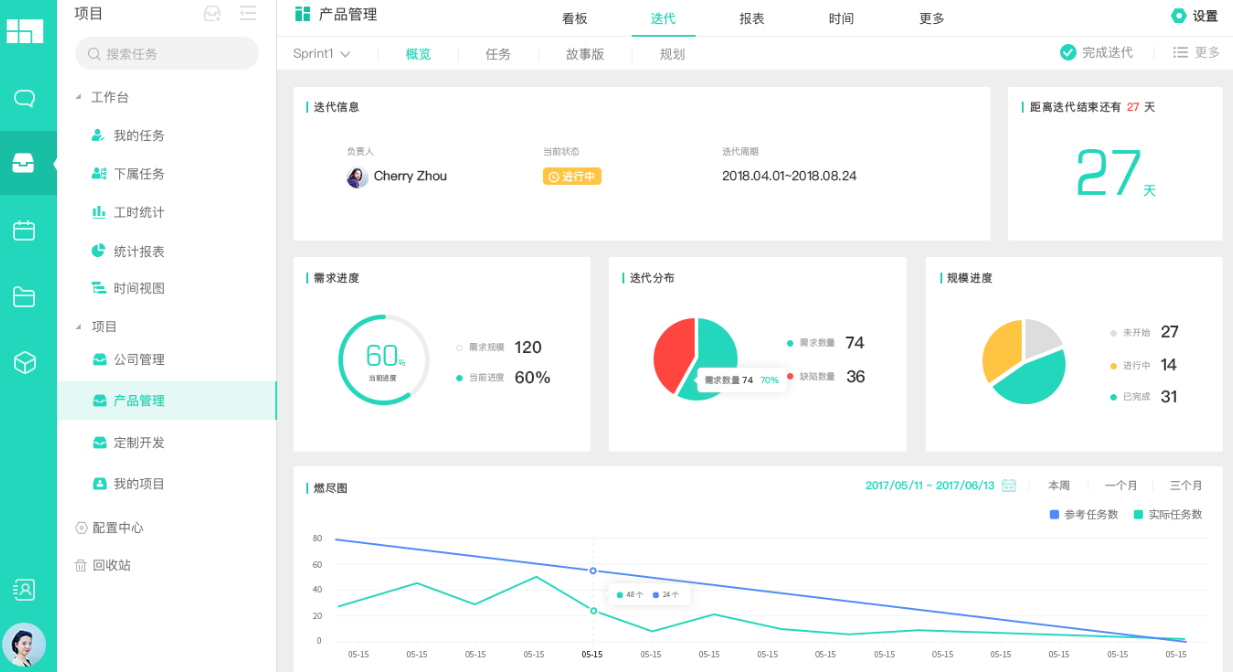This screenshot has width=1233, height=672.
Task: Open the chat messages icon in left rail
Action: click(24, 98)
